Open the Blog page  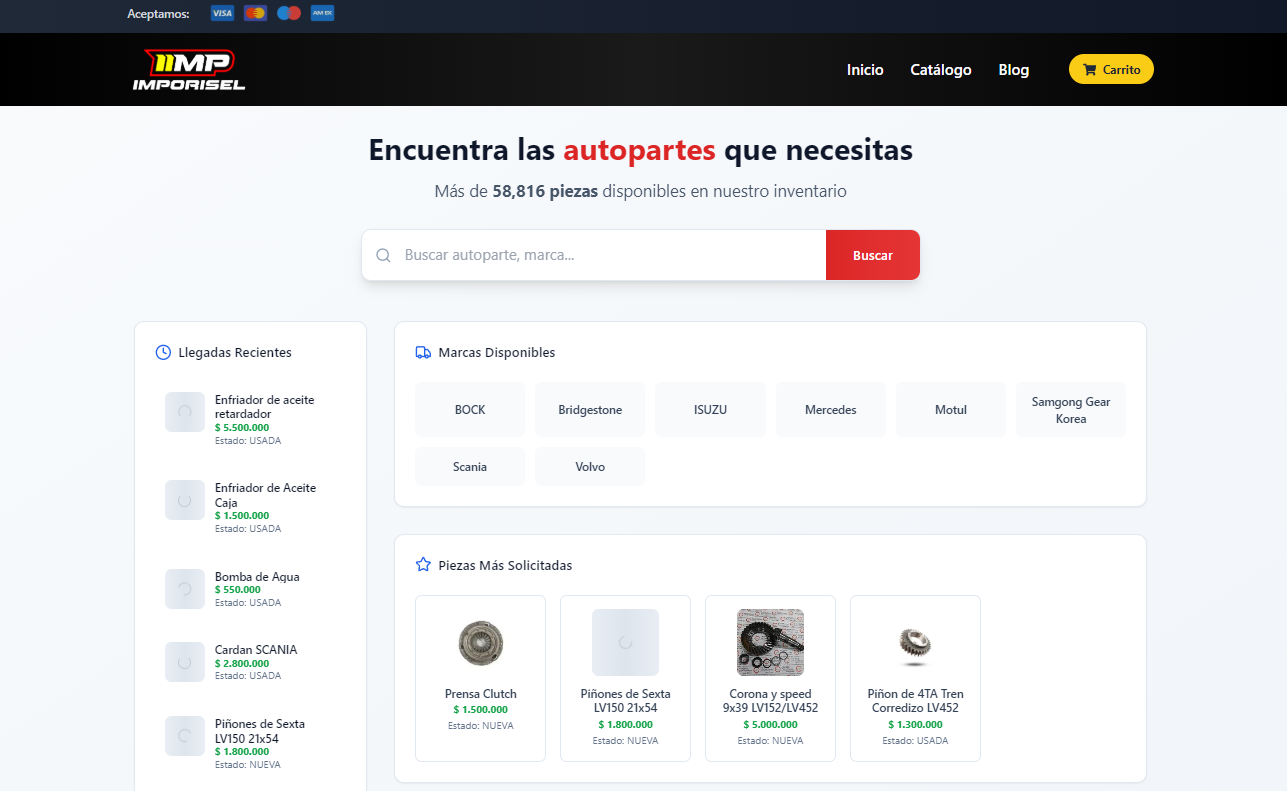1014,70
